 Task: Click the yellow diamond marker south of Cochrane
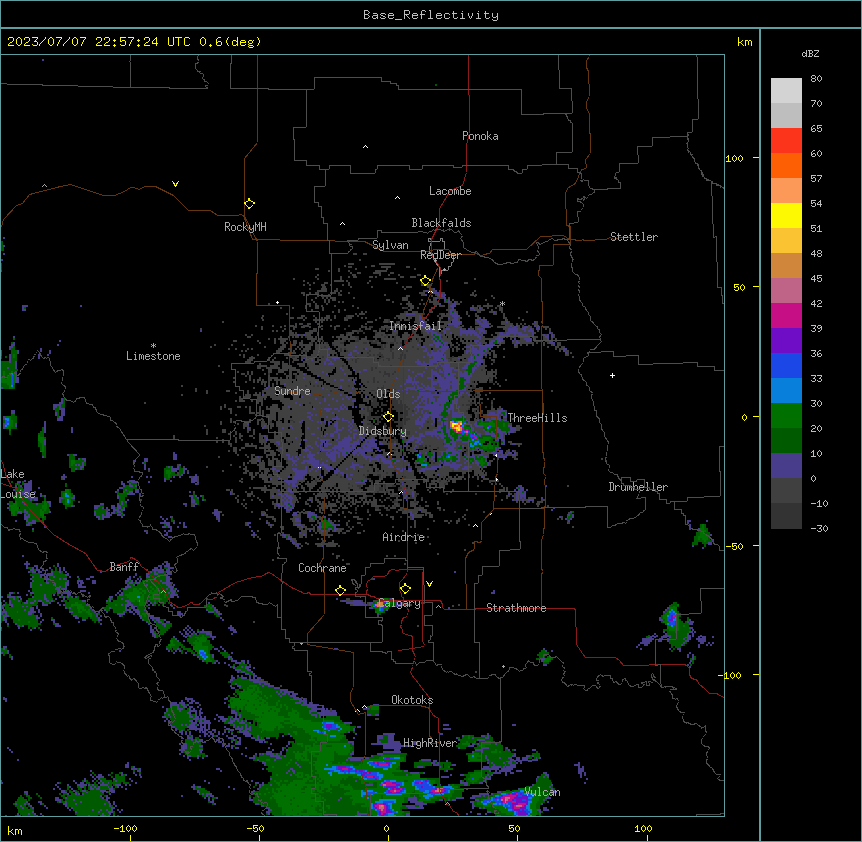point(340,590)
